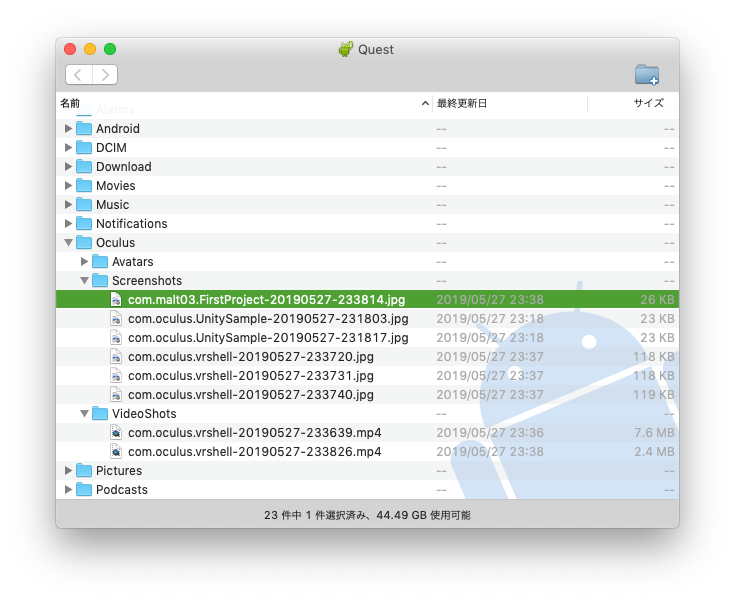
Task: Select com.oculus.vrshell-20190527-233740.jpg
Action: [x=251, y=394]
